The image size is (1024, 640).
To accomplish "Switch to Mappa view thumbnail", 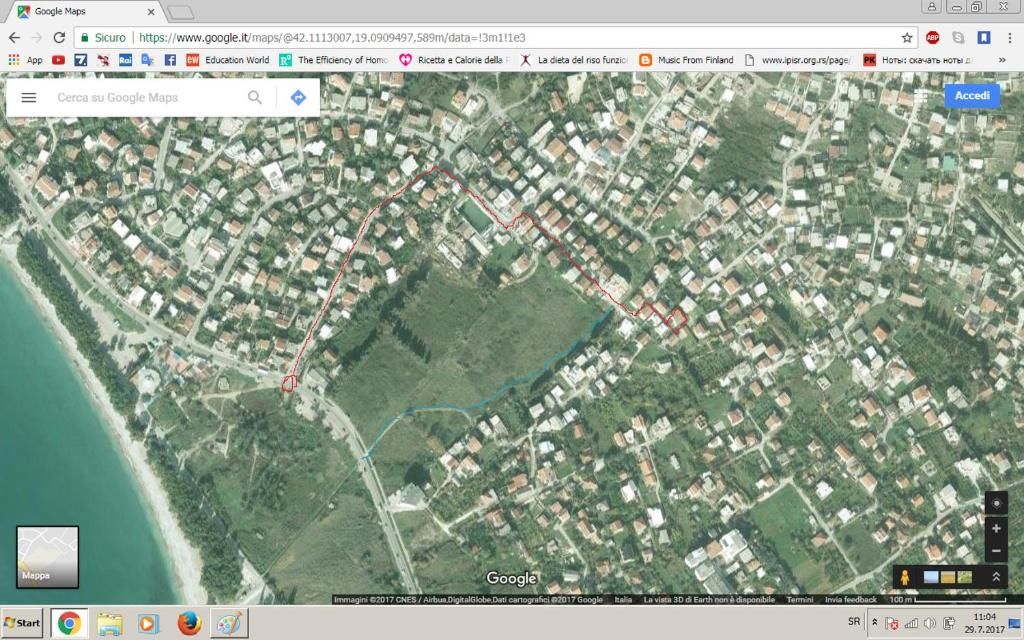I will coord(47,557).
